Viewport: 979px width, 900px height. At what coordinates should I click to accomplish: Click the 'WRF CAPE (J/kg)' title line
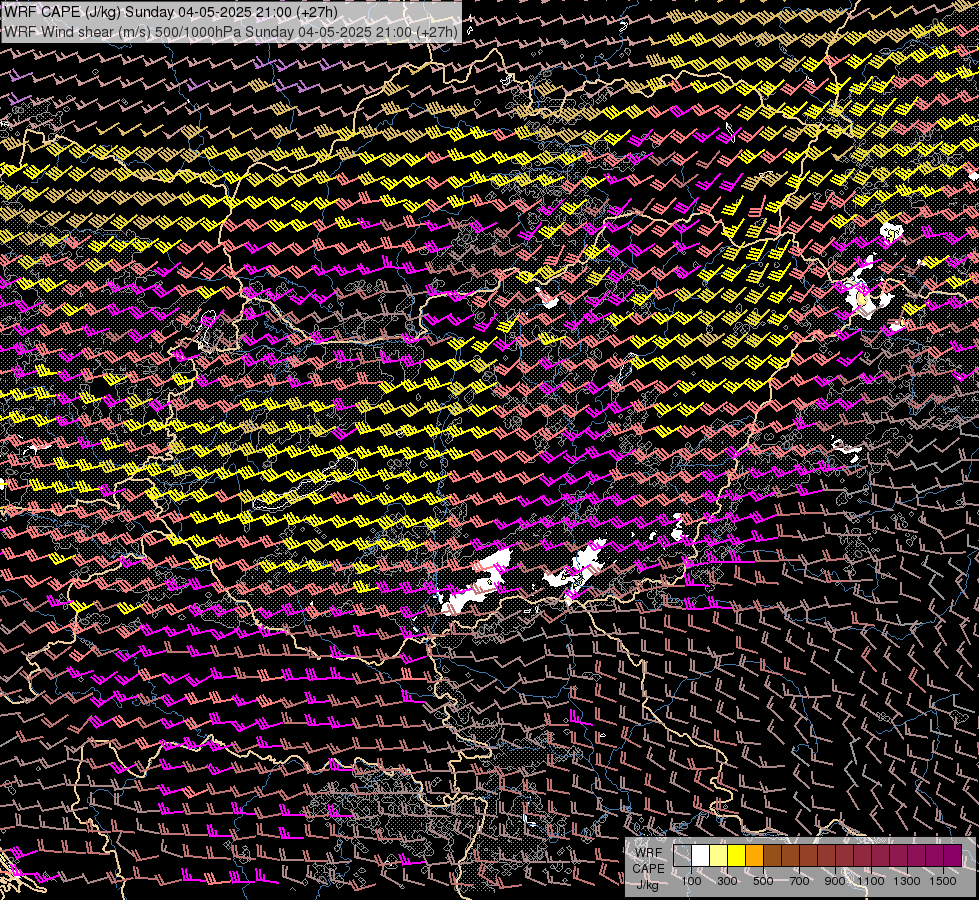171,12
